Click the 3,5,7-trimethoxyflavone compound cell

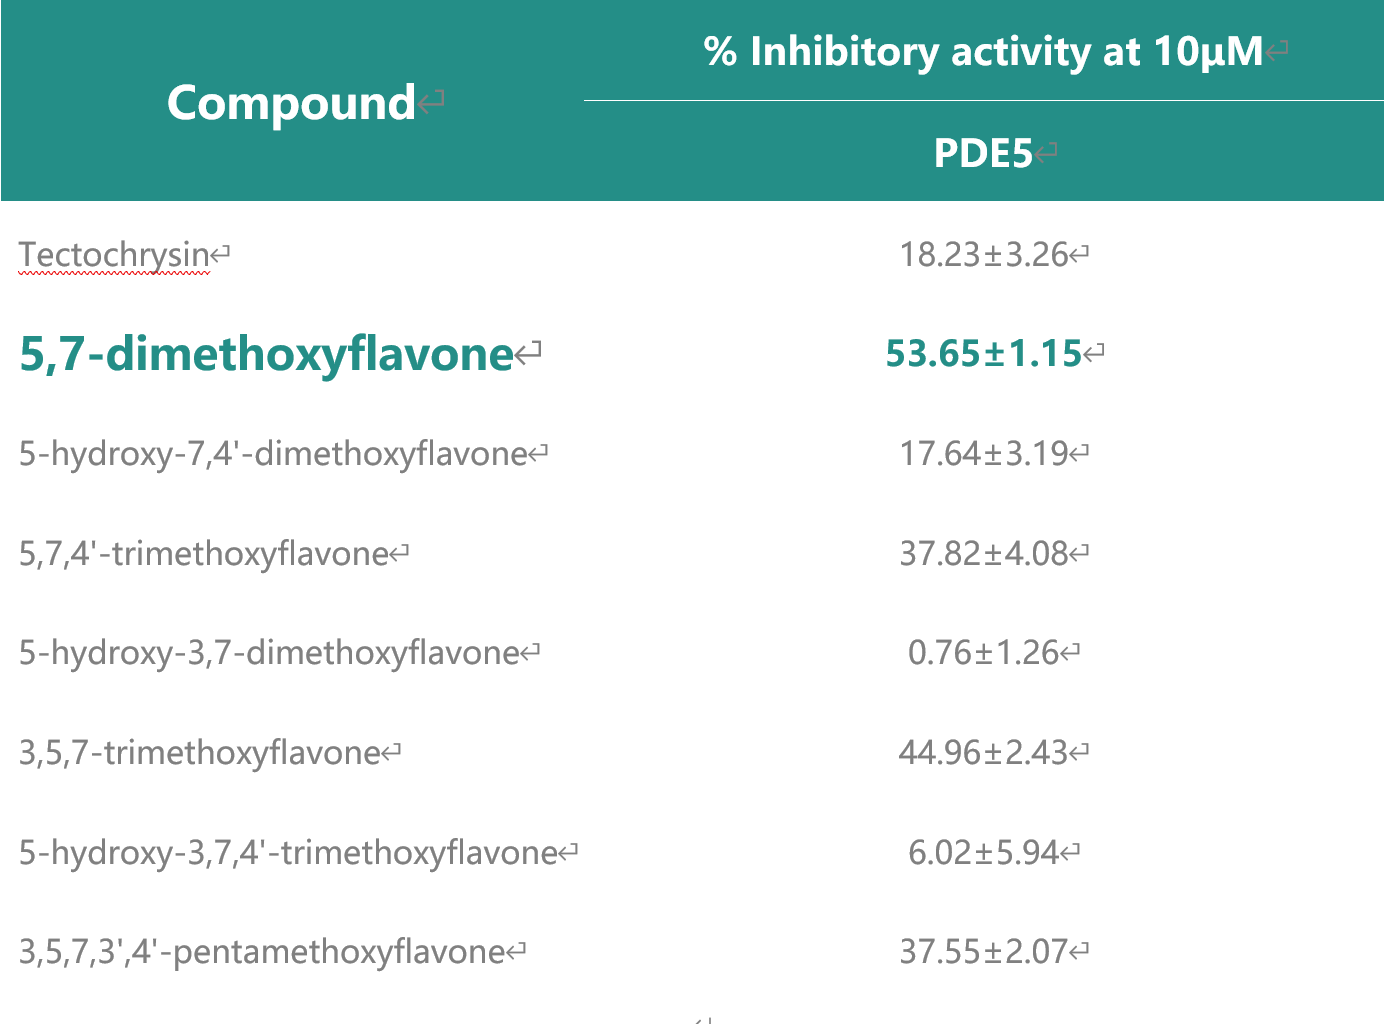[200, 751]
